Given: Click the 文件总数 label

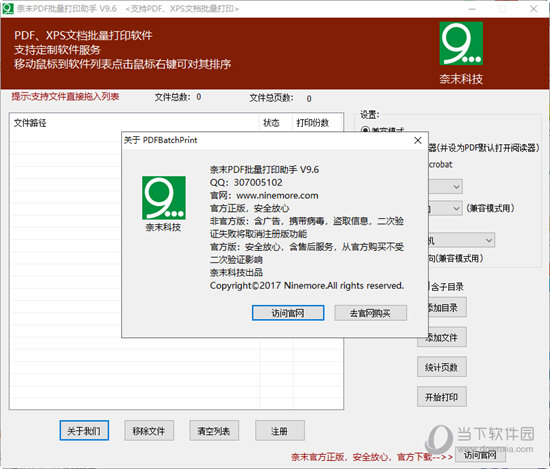Looking at the screenshot, I should click(x=173, y=97).
